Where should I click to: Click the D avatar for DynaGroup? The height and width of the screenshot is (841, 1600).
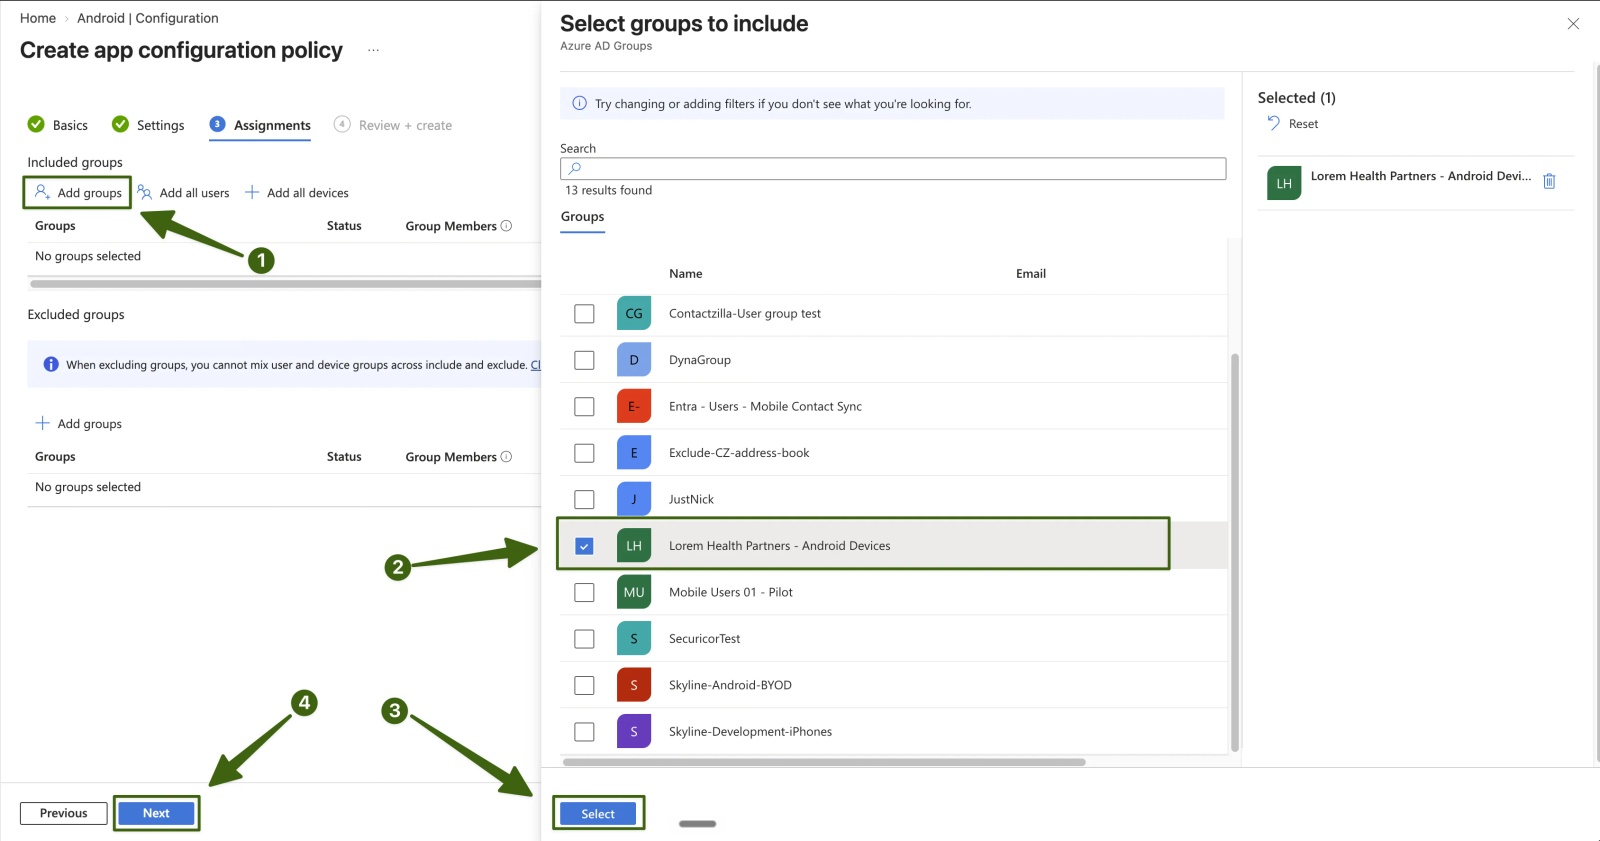(634, 360)
